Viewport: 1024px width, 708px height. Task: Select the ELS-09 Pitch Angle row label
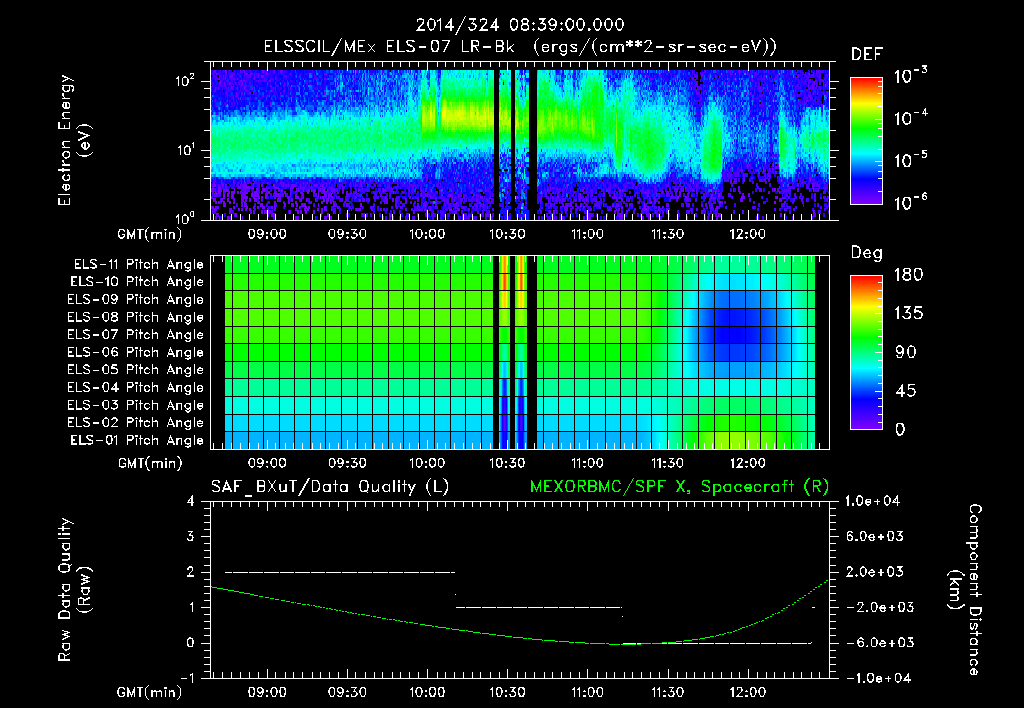136,300
